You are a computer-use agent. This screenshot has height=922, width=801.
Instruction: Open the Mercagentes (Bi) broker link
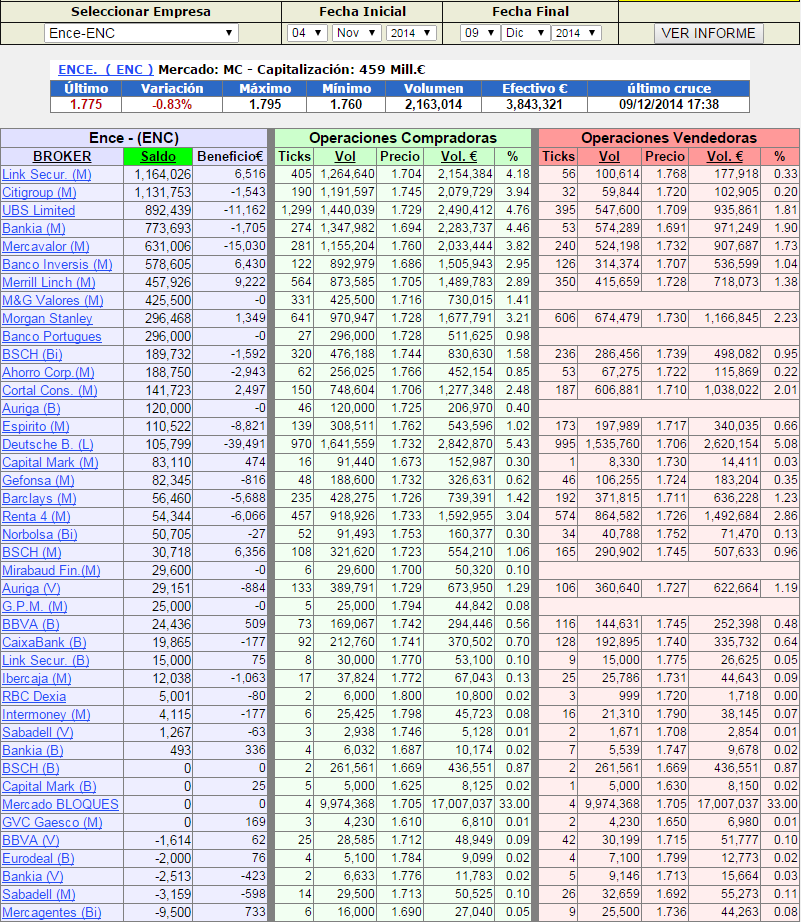pyautogui.click(x=52, y=913)
